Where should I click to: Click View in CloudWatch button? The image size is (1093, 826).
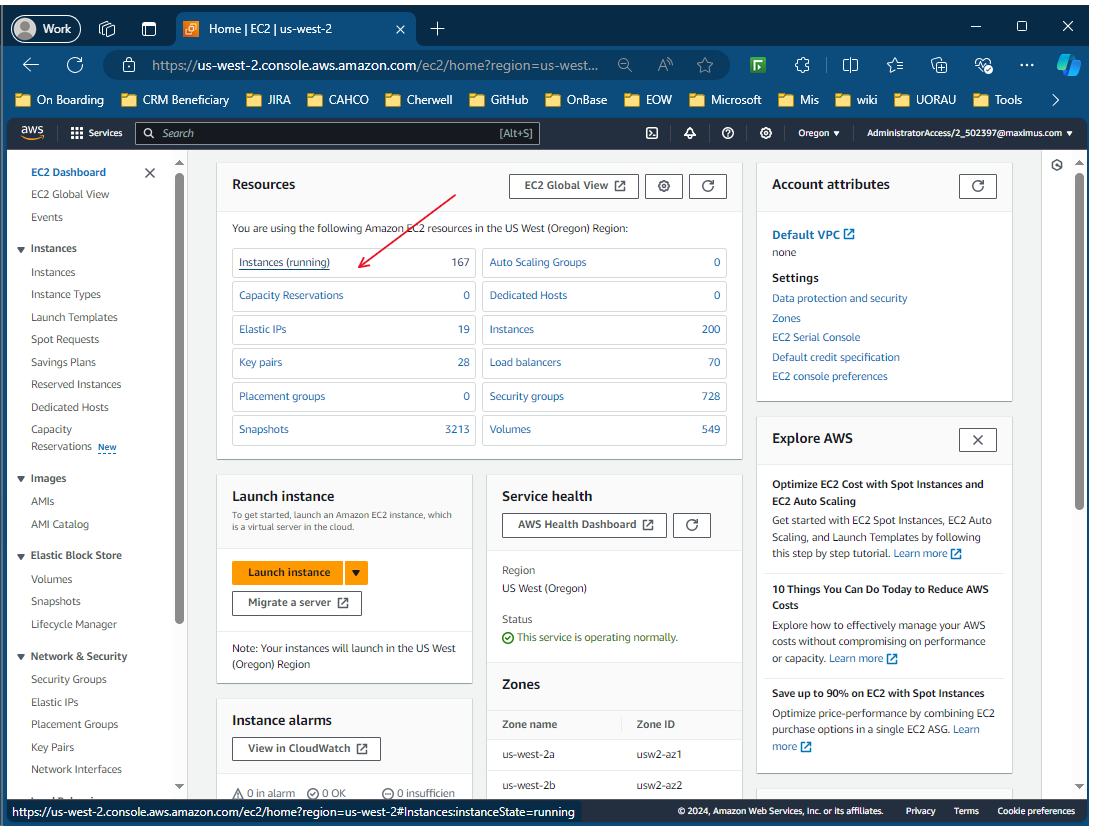click(306, 749)
